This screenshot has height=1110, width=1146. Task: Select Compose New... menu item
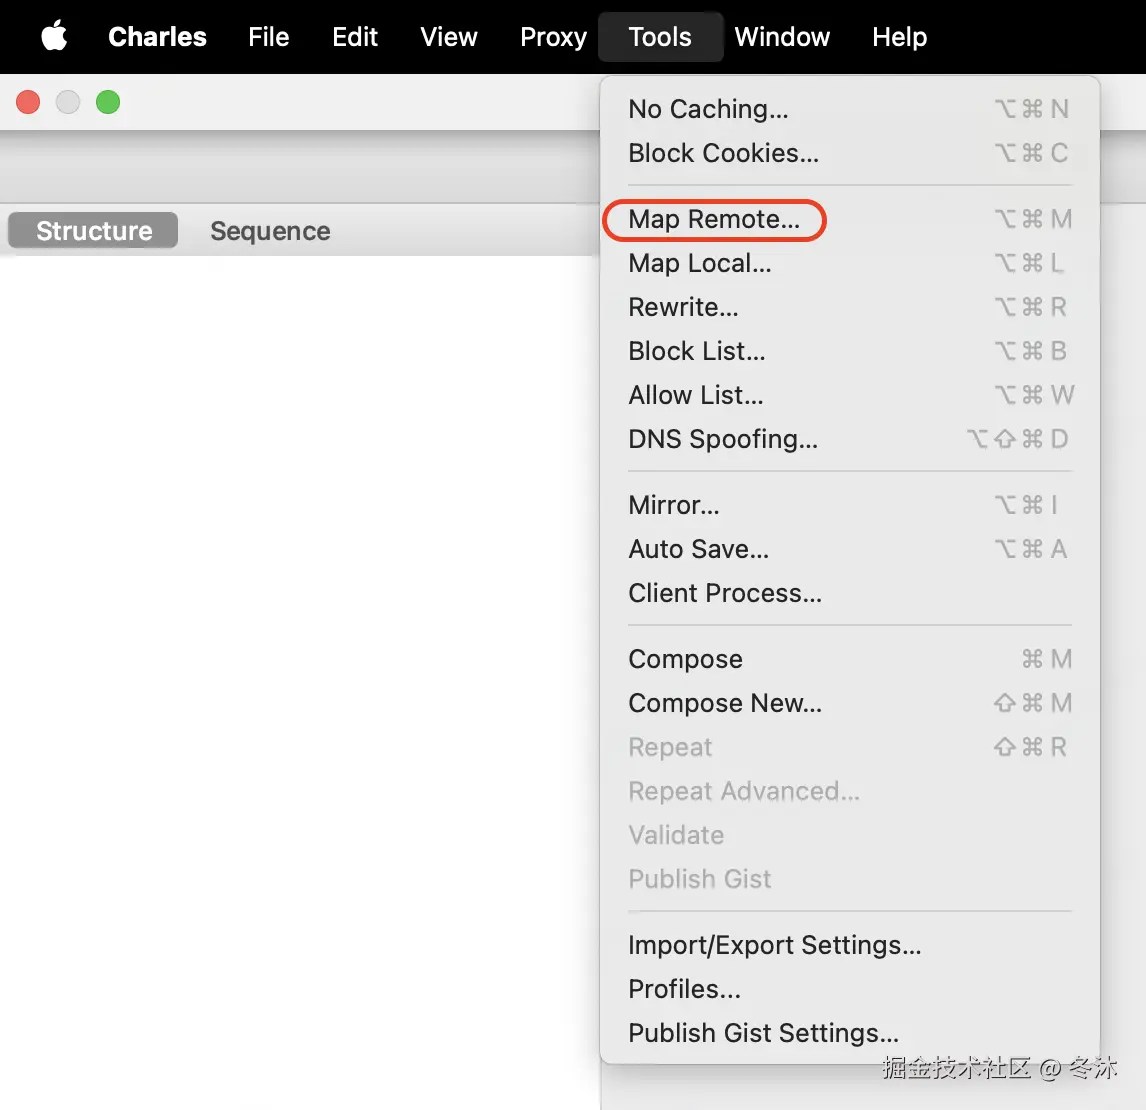point(849,703)
